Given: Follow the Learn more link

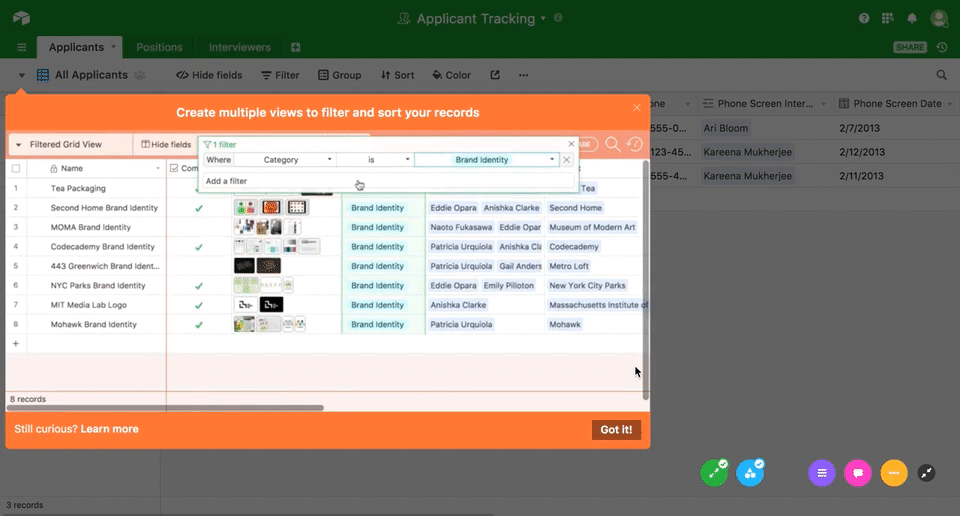Looking at the screenshot, I should (x=110, y=429).
